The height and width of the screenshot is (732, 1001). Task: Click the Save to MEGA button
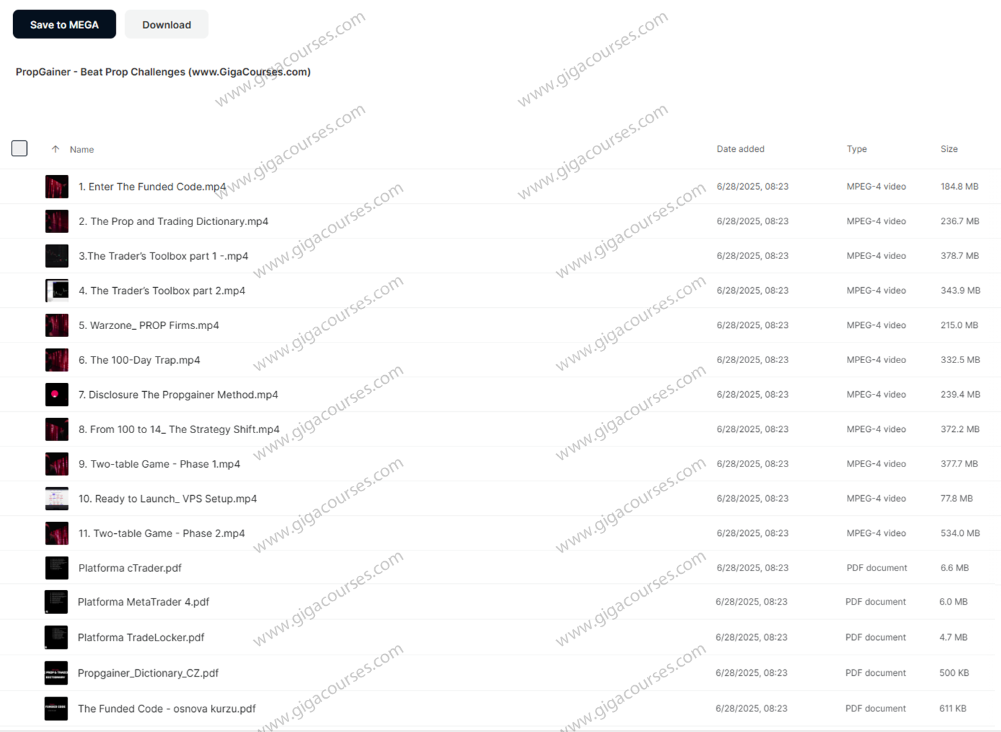(x=64, y=24)
